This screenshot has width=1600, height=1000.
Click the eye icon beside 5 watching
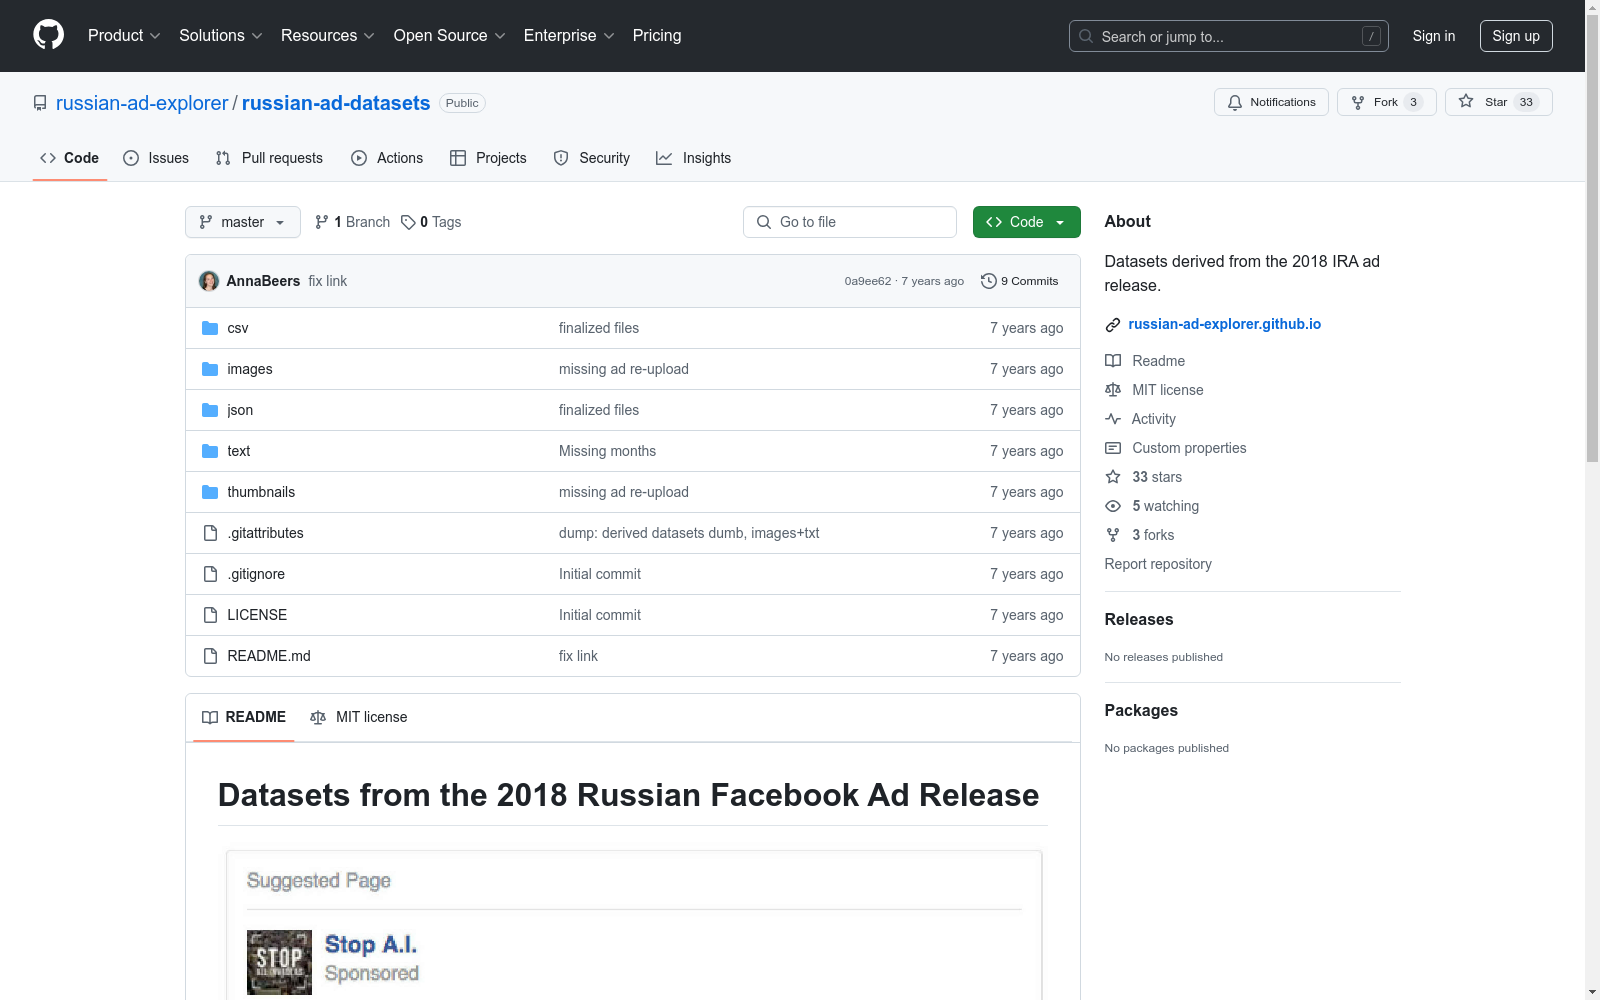[1113, 506]
